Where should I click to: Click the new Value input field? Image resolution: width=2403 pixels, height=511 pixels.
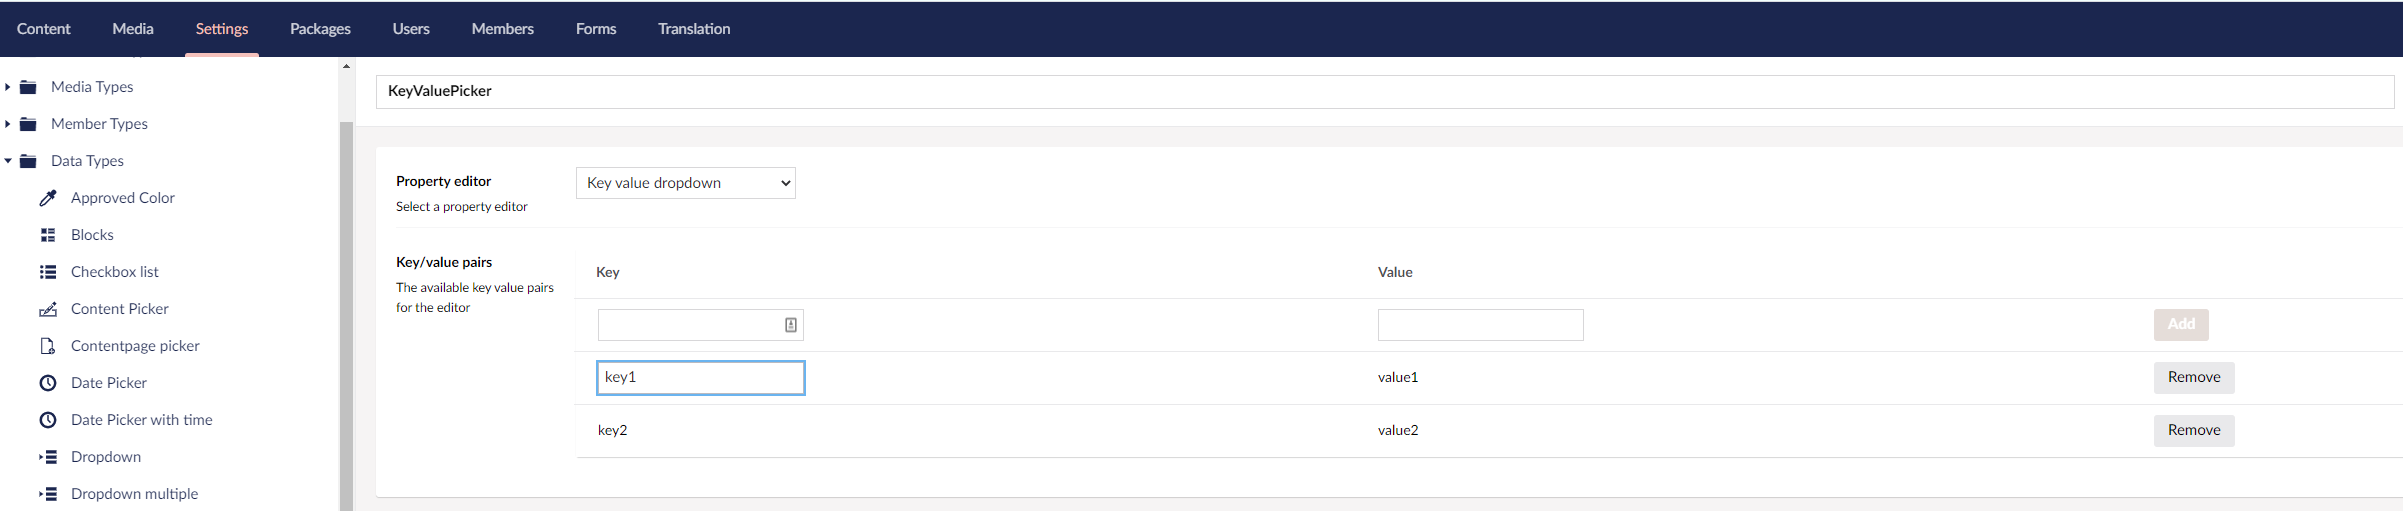1480,325
